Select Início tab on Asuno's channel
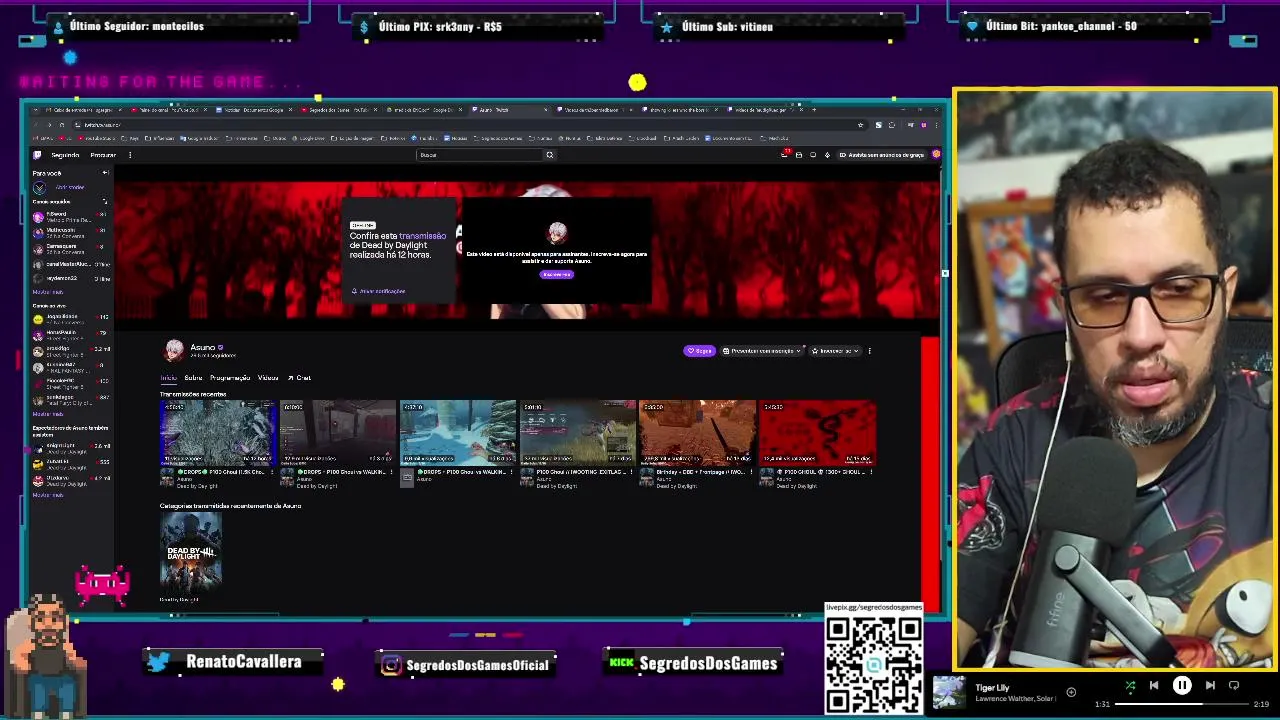 click(168, 378)
